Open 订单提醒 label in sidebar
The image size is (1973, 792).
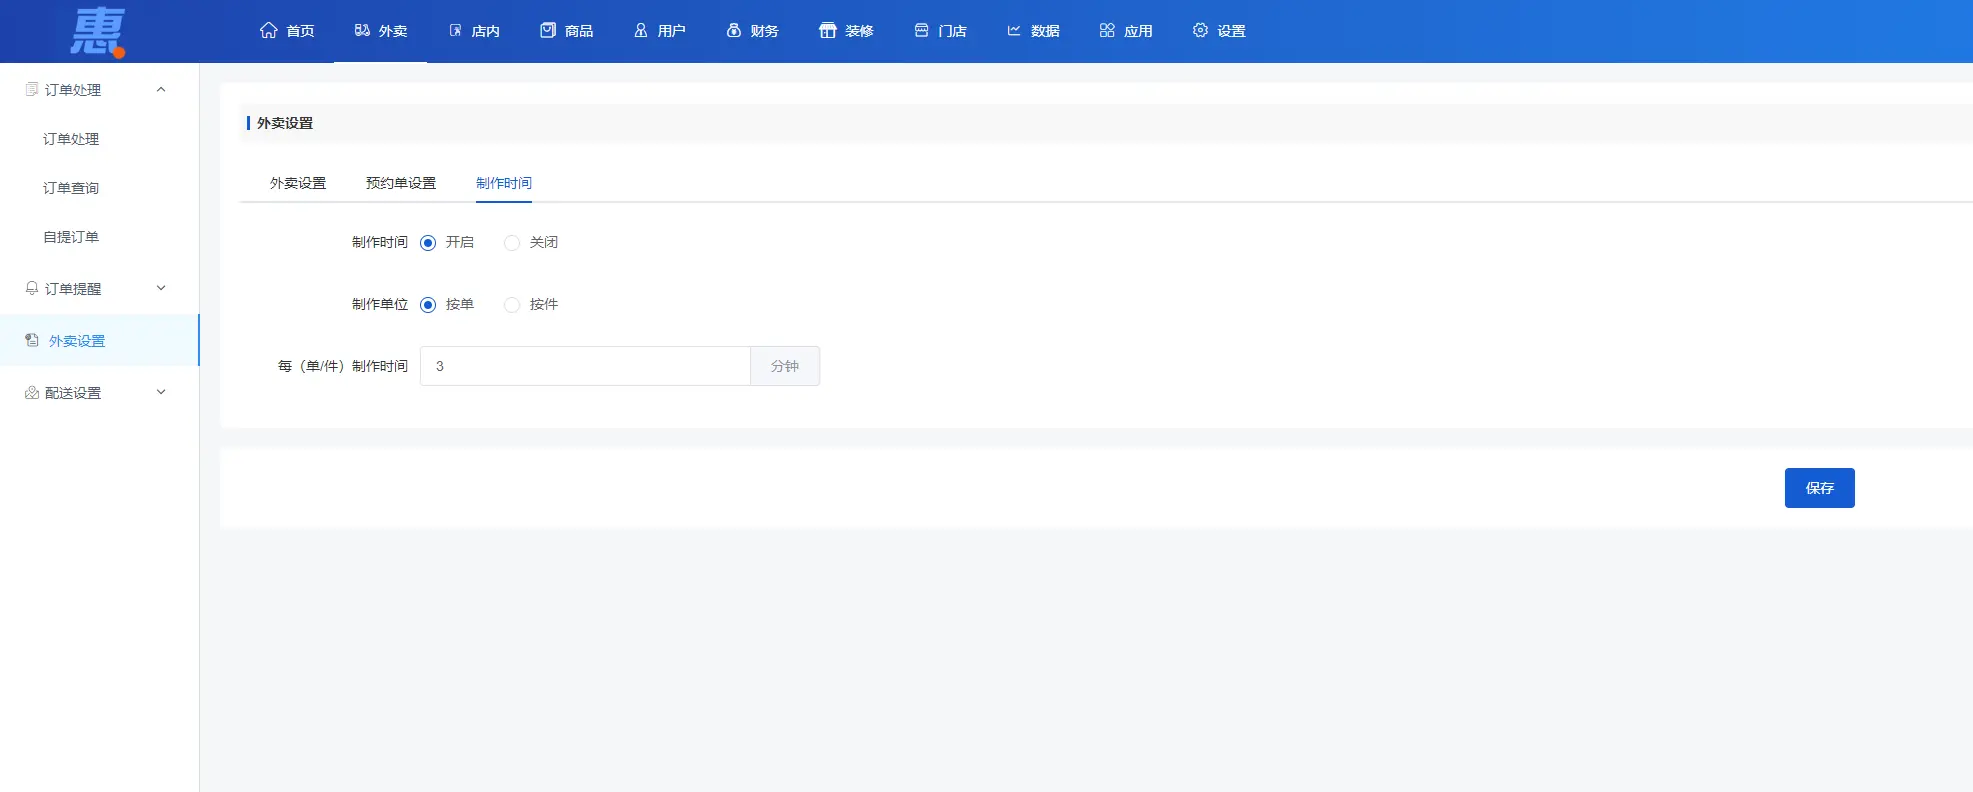point(73,289)
